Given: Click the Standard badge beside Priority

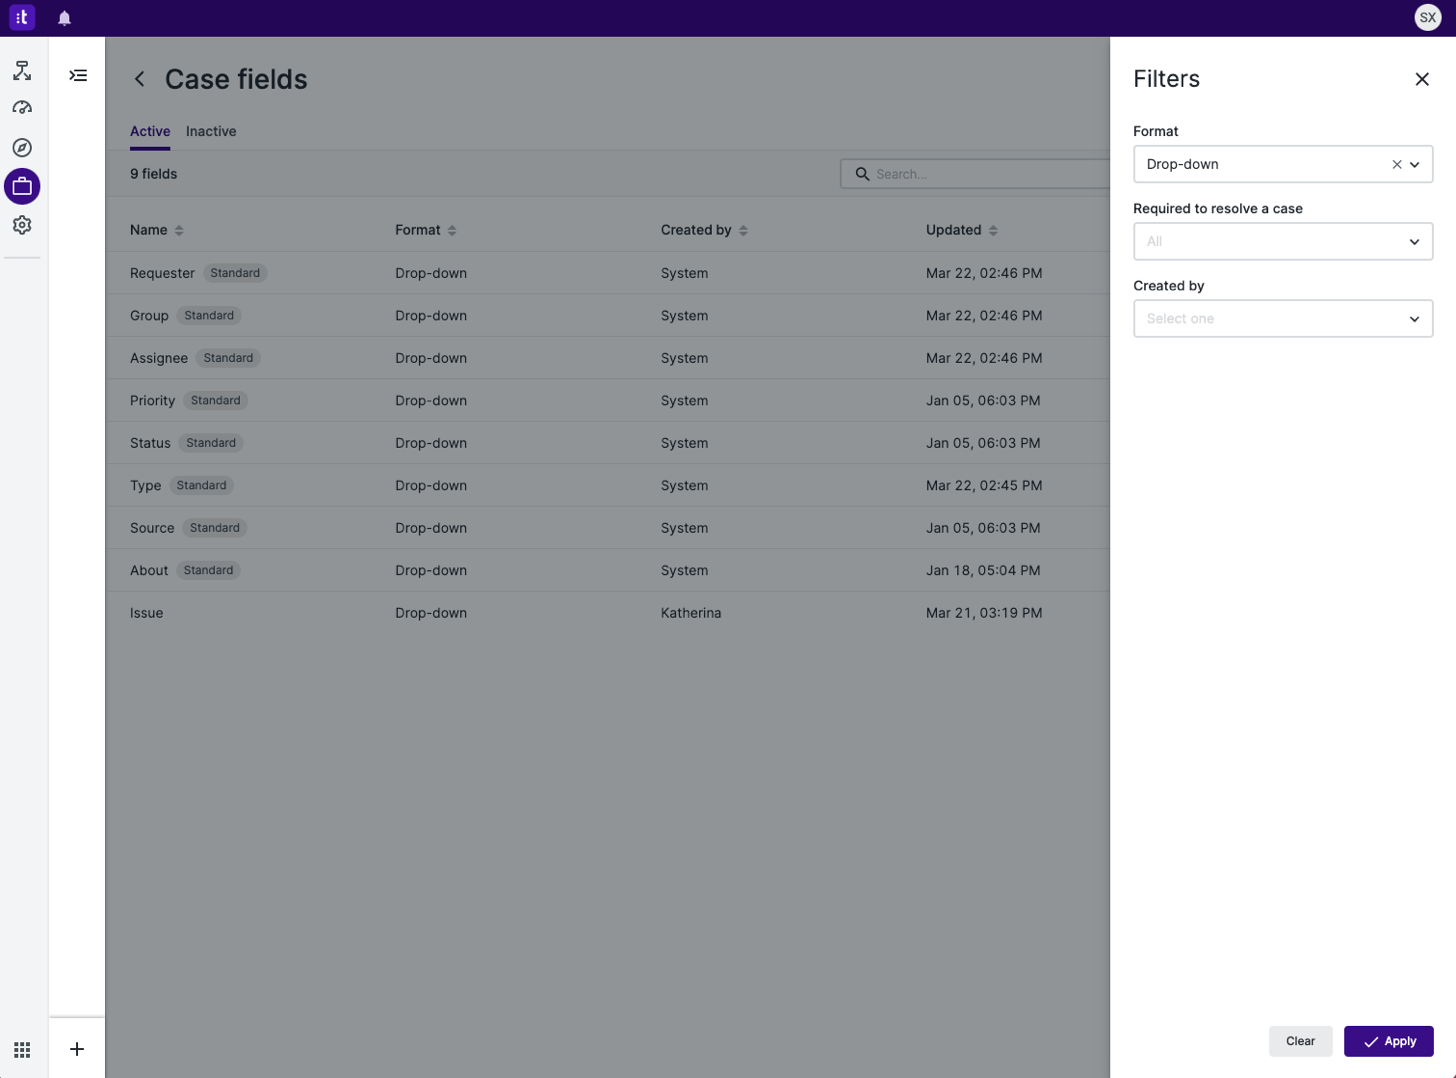Looking at the screenshot, I should coord(215,400).
